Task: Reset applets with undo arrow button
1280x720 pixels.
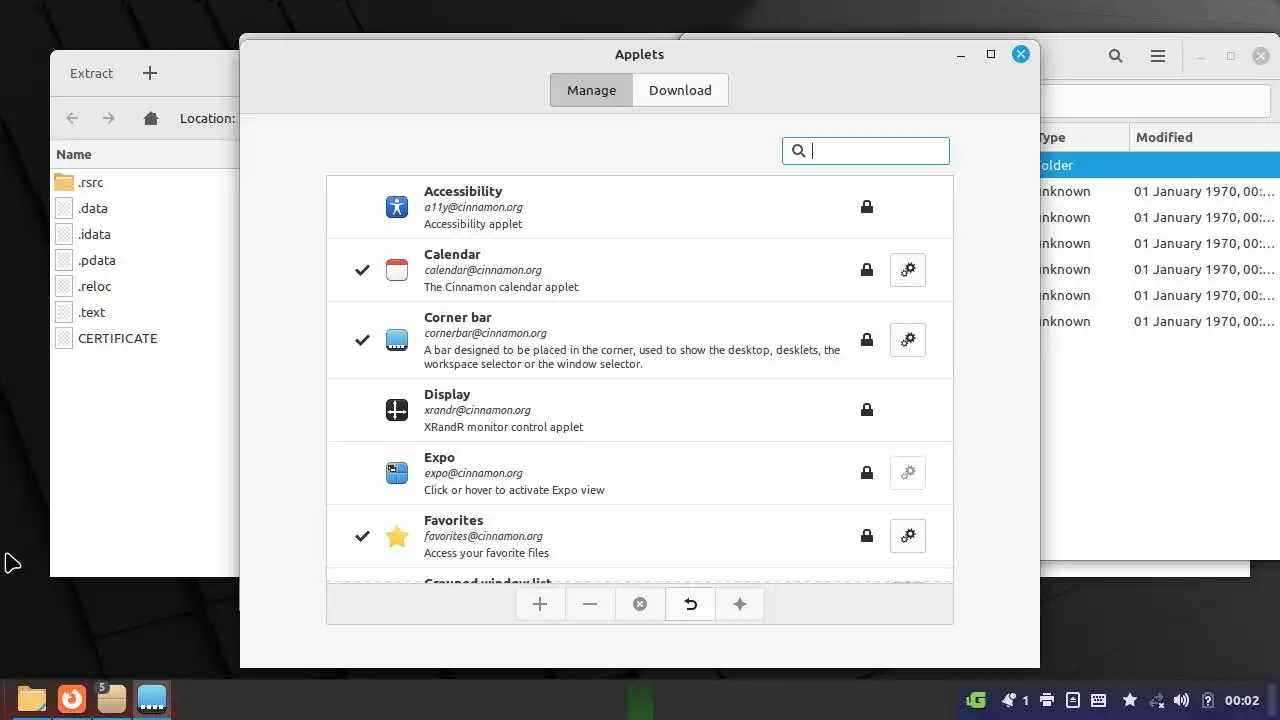Action: tap(690, 604)
